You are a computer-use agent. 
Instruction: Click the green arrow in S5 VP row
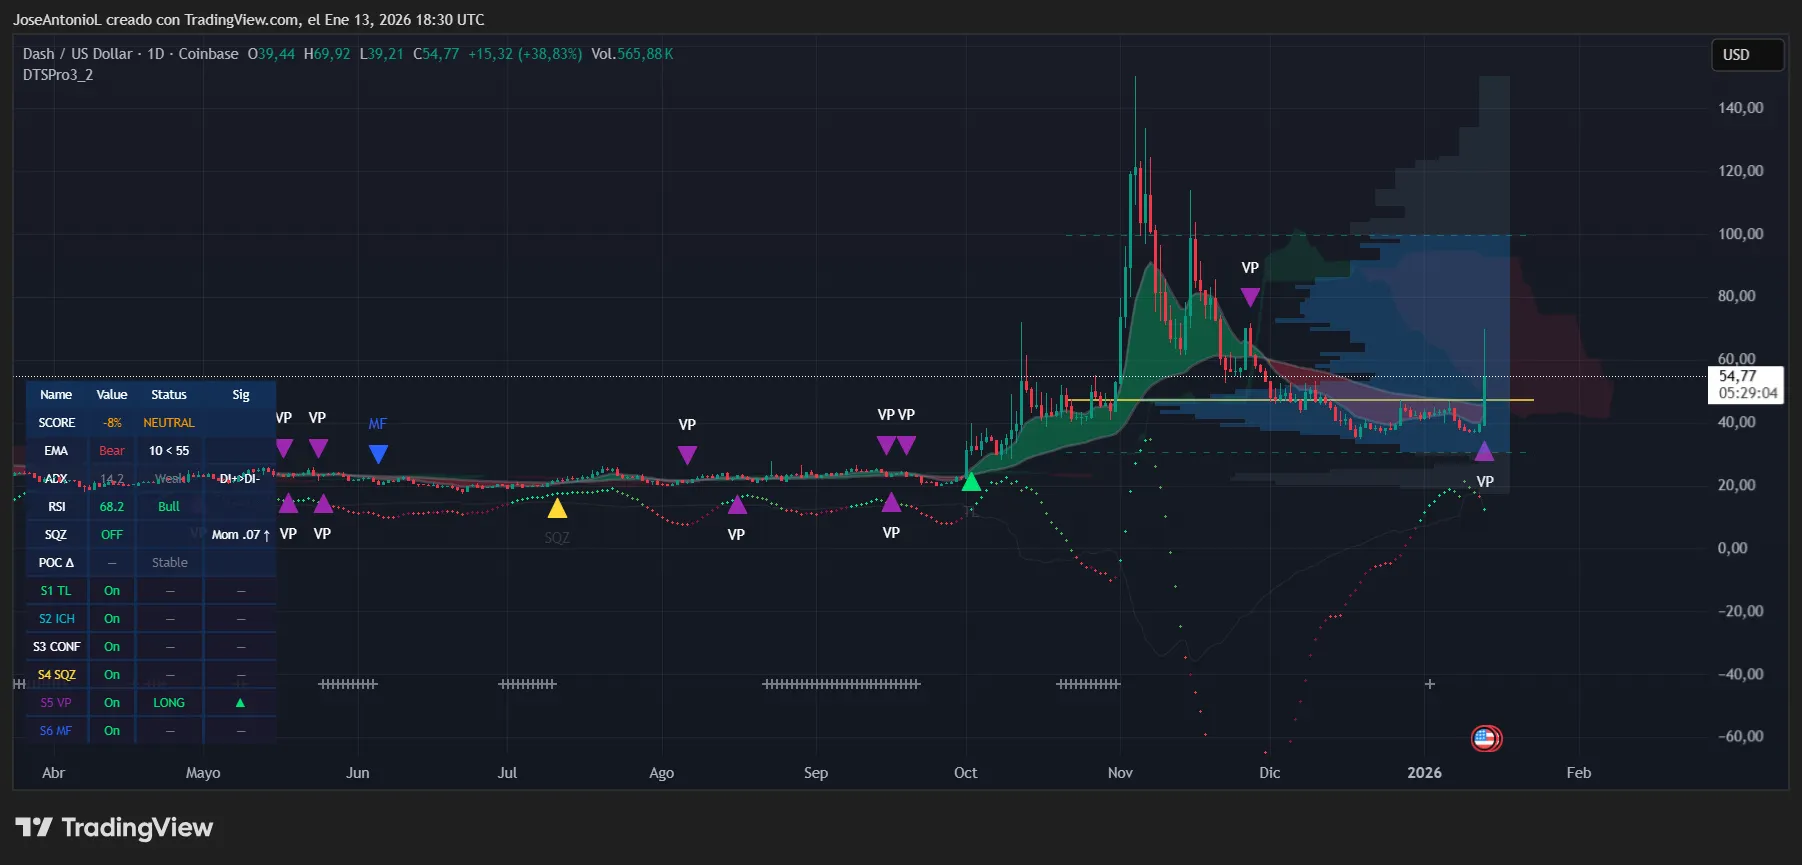240,703
